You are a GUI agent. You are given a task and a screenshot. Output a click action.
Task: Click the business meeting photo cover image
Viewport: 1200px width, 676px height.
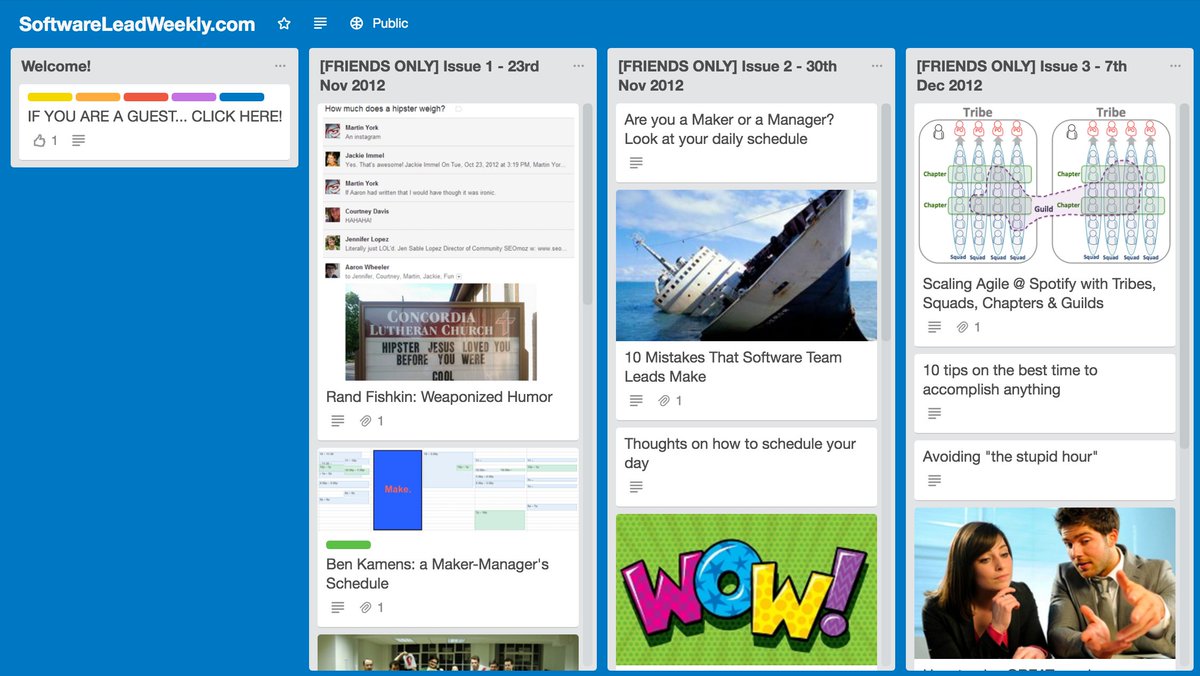[x=1044, y=583]
